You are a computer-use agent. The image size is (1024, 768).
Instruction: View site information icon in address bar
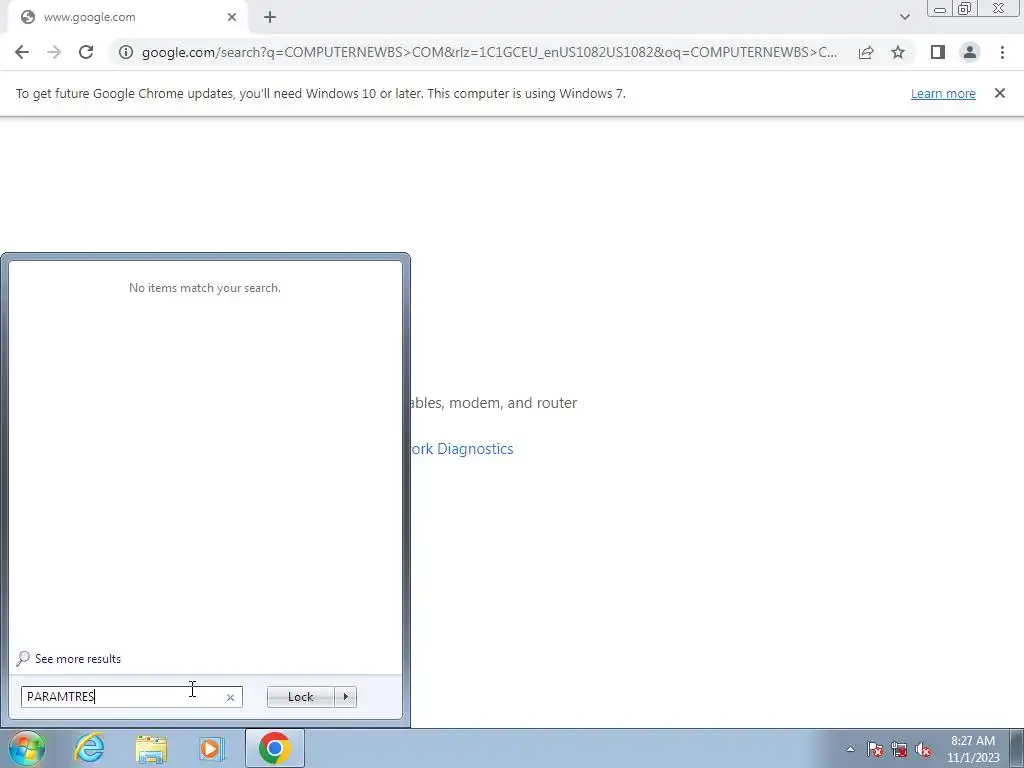coord(125,52)
